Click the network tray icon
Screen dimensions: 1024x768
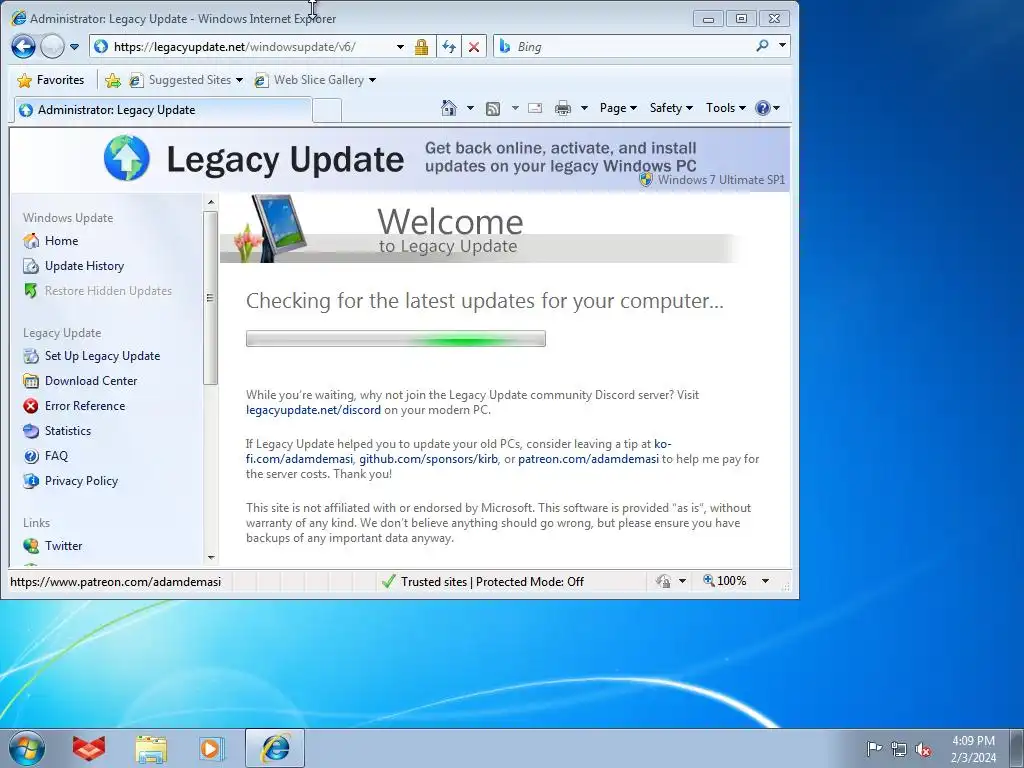[x=899, y=749]
